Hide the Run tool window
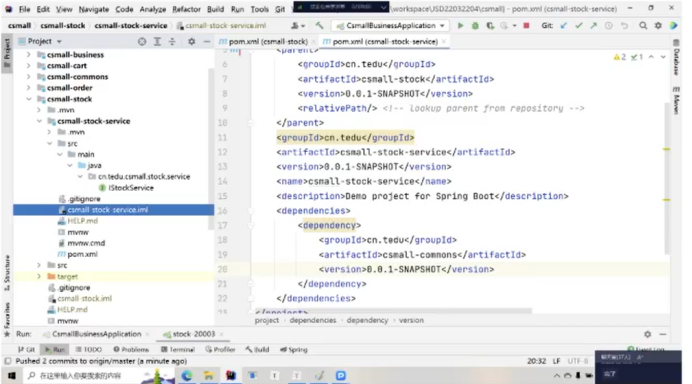Image resolution: width=692 pixels, height=384 pixels. pyautogui.click(x=663, y=335)
